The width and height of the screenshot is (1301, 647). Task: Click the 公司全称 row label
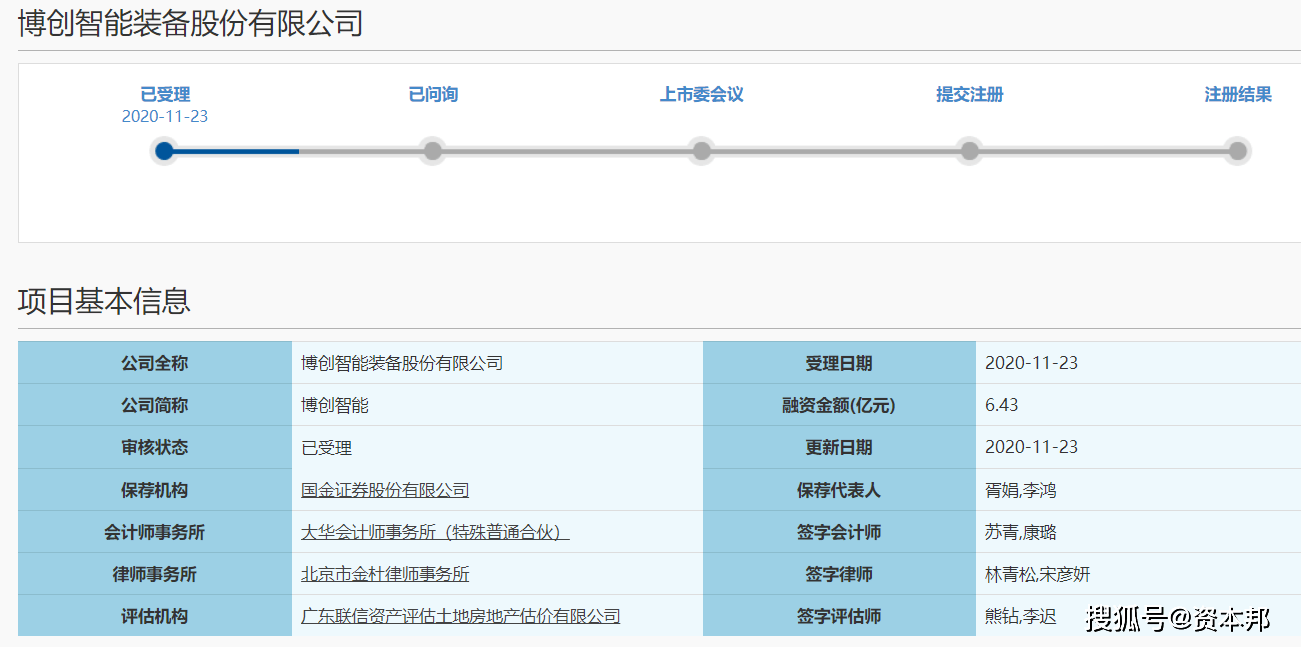155,363
